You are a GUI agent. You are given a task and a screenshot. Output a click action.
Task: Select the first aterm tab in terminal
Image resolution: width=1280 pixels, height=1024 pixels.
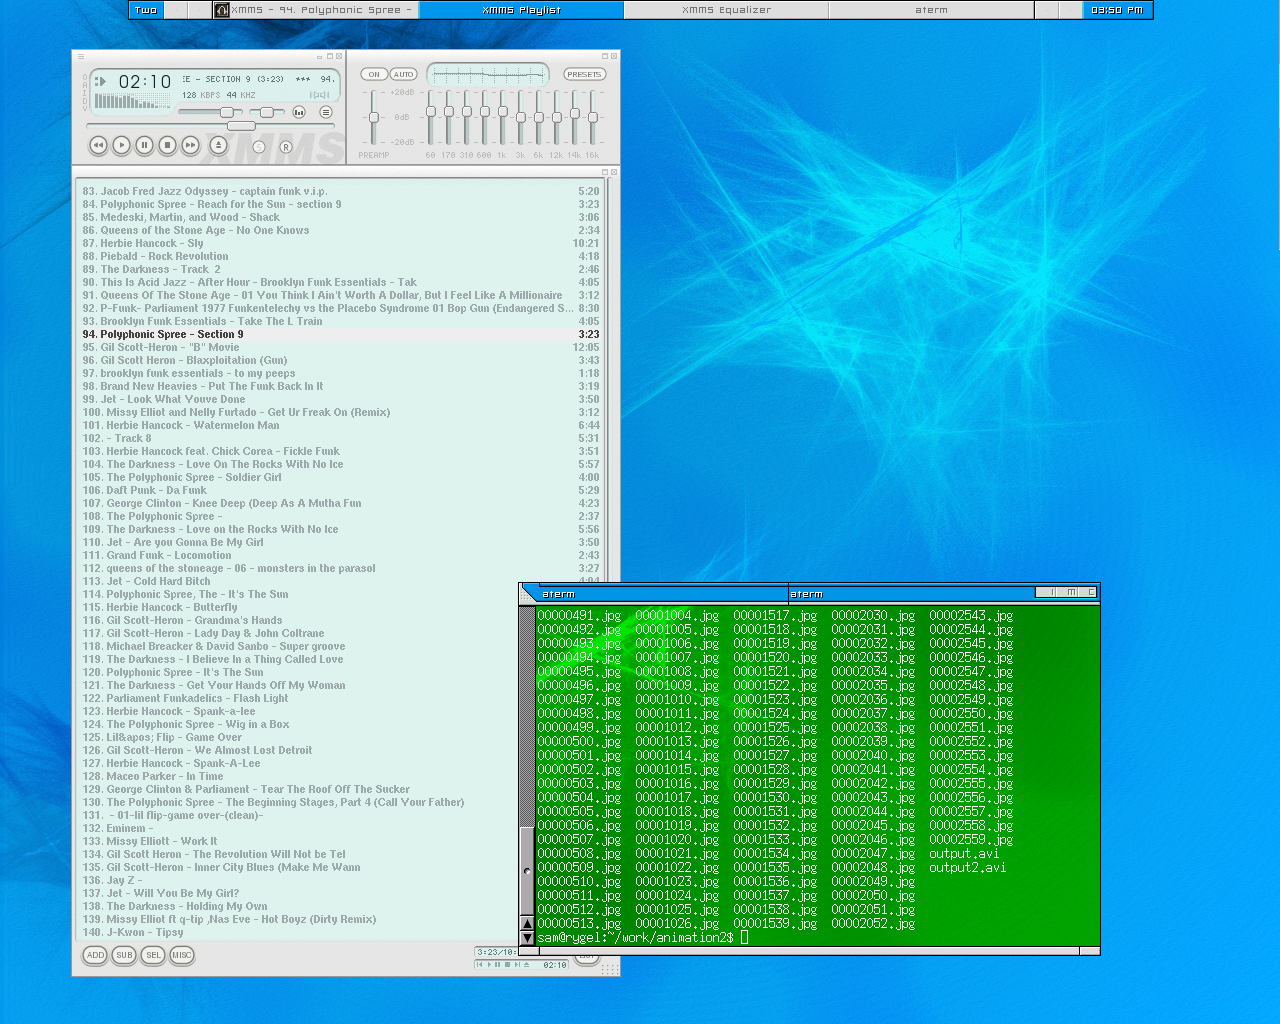[x=663, y=593]
